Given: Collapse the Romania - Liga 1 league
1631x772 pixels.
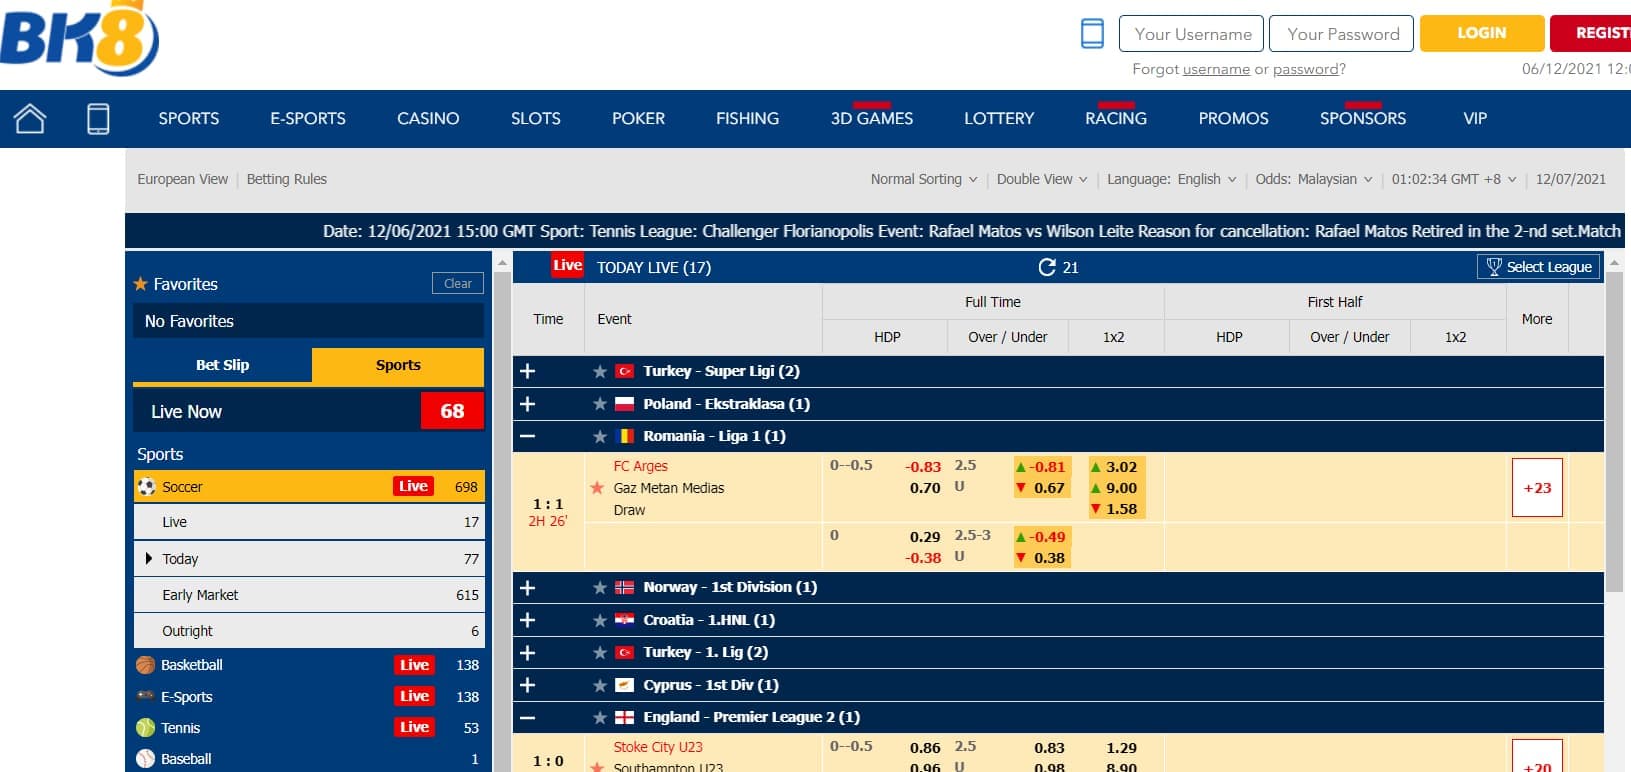Looking at the screenshot, I should pyautogui.click(x=528, y=436).
